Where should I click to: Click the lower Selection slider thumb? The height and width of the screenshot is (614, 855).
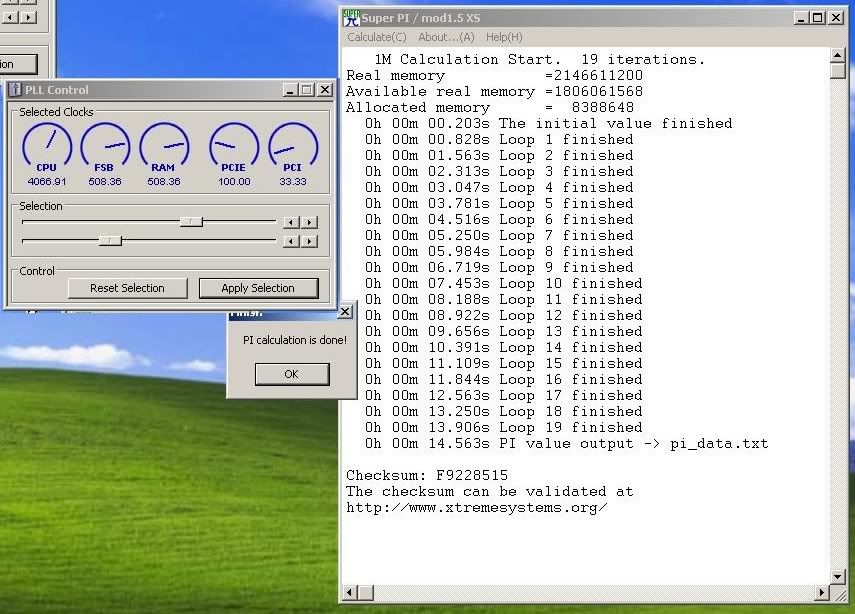click(x=110, y=241)
